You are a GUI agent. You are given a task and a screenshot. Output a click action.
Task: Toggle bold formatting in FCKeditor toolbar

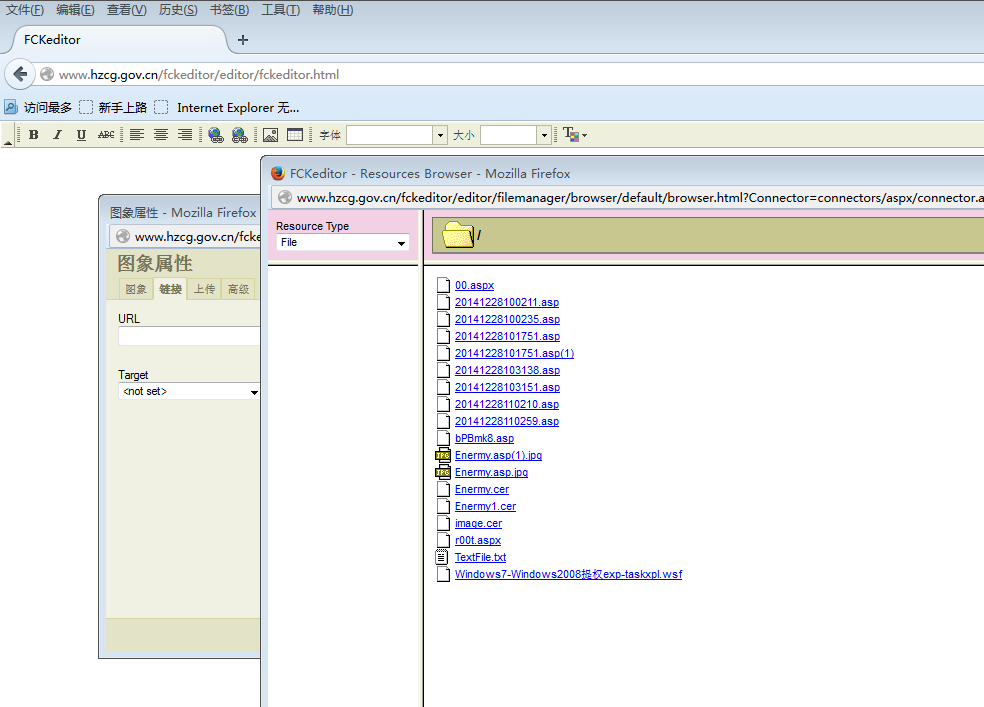[x=34, y=135]
